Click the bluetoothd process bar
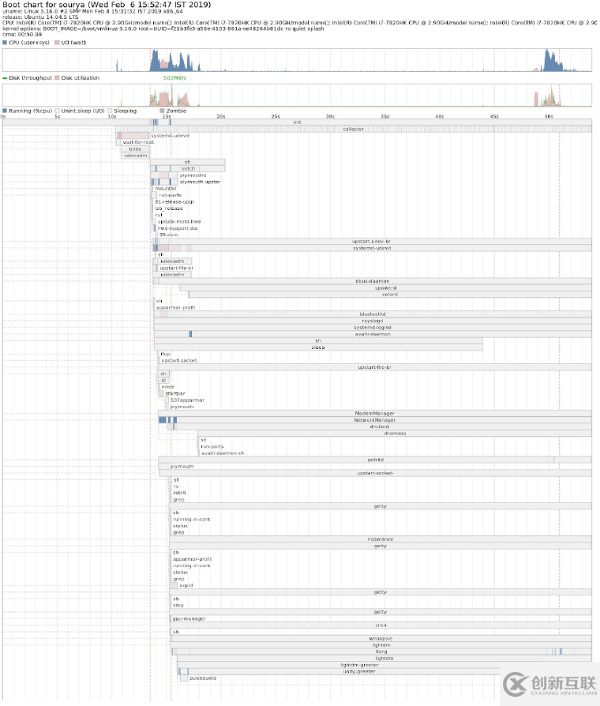Image resolution: width=600 pixels, height=706 pixels. [x=372, y=314]
